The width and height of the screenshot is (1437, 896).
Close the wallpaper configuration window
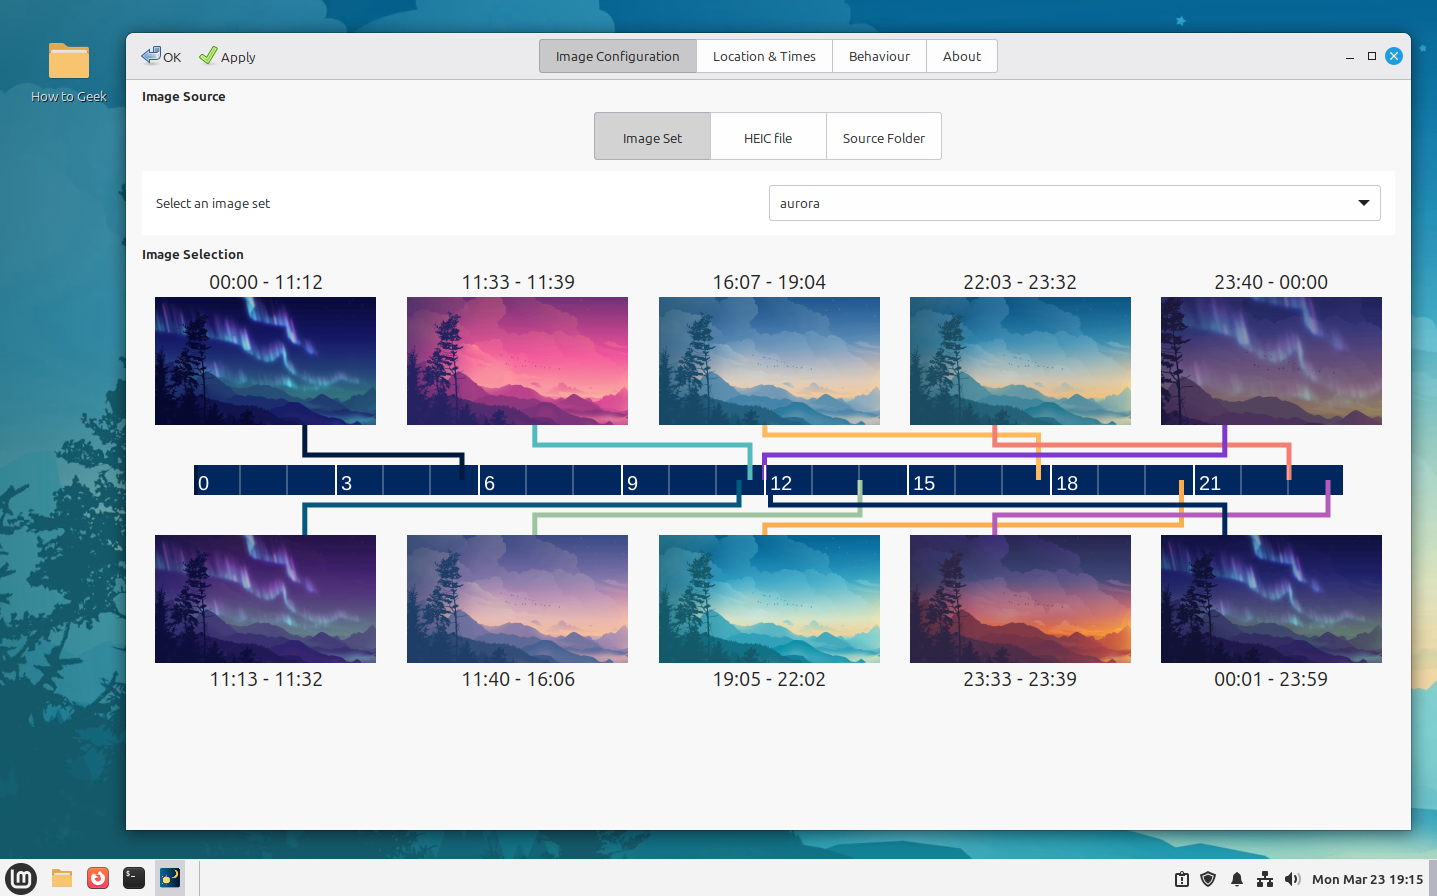coord(1394,56)
